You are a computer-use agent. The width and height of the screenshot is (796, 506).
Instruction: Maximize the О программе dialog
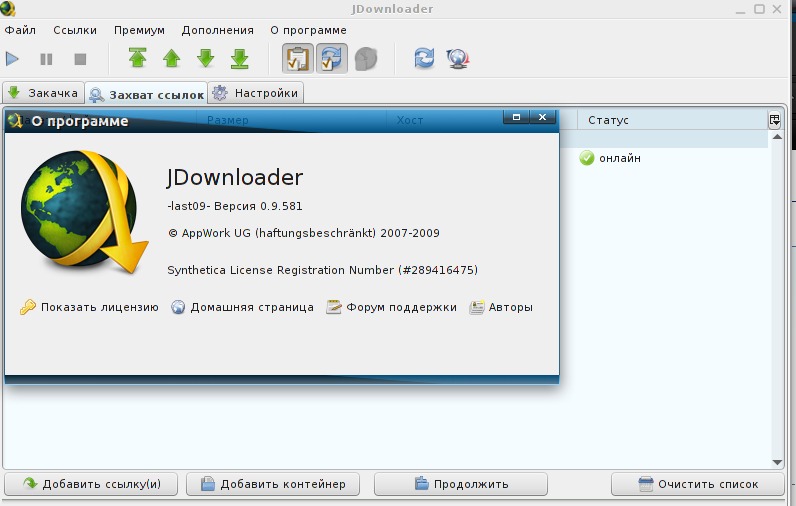516,117
